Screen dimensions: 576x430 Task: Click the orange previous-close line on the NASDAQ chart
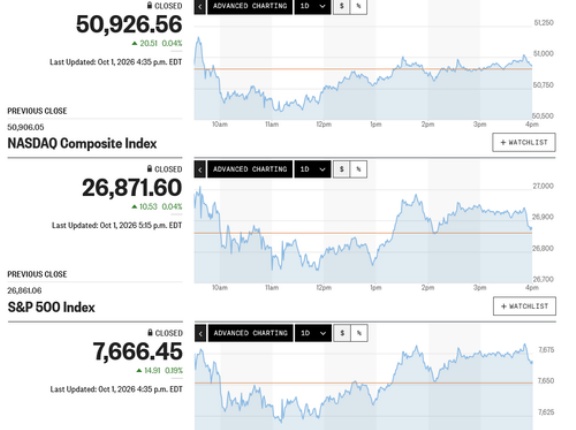pyautogui.click(x=363, y=233)
